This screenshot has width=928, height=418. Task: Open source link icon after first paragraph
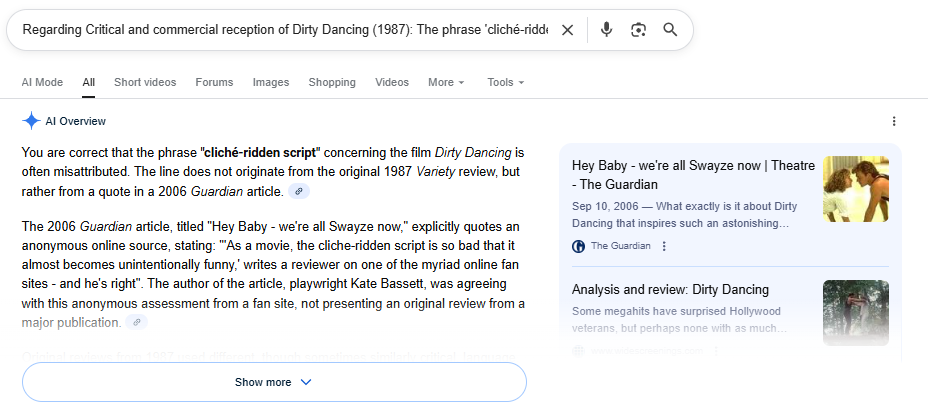299,191
